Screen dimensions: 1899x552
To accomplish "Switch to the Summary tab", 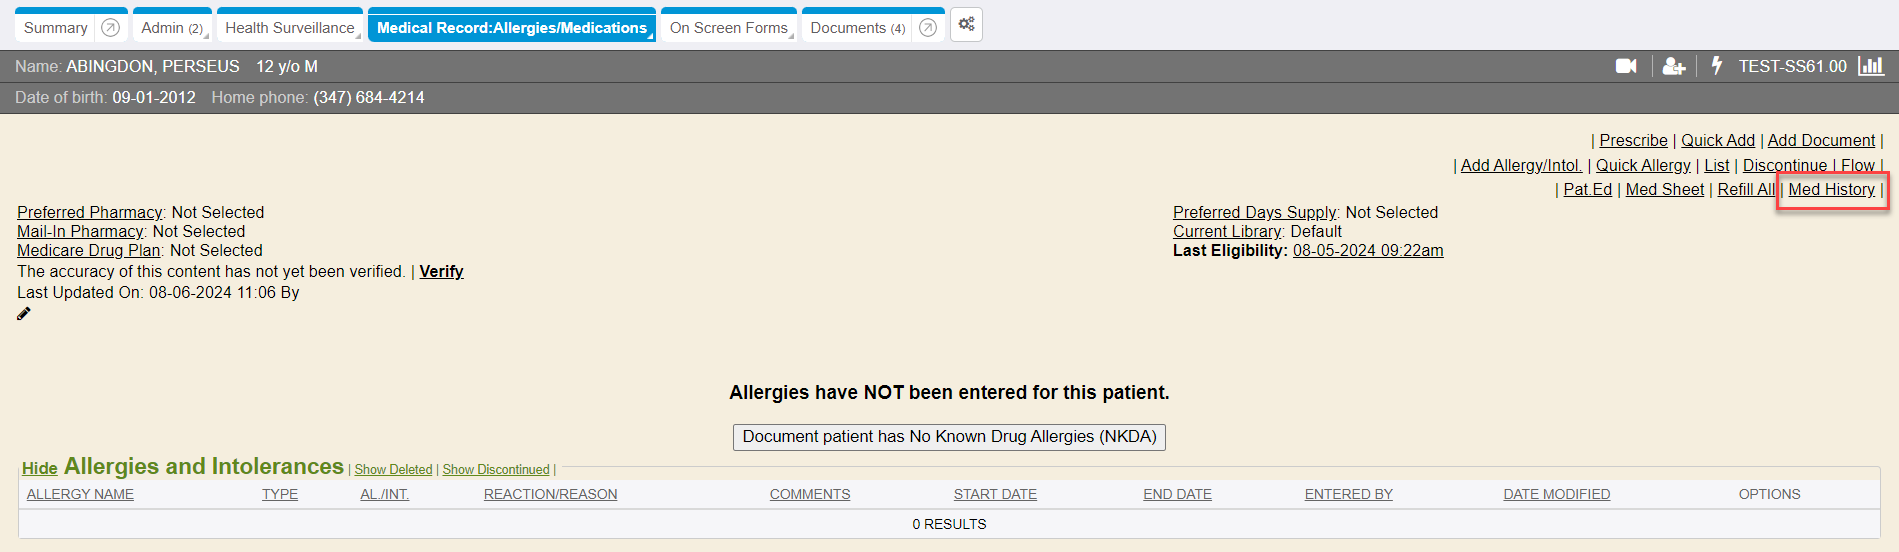I will tap(56, 28).
